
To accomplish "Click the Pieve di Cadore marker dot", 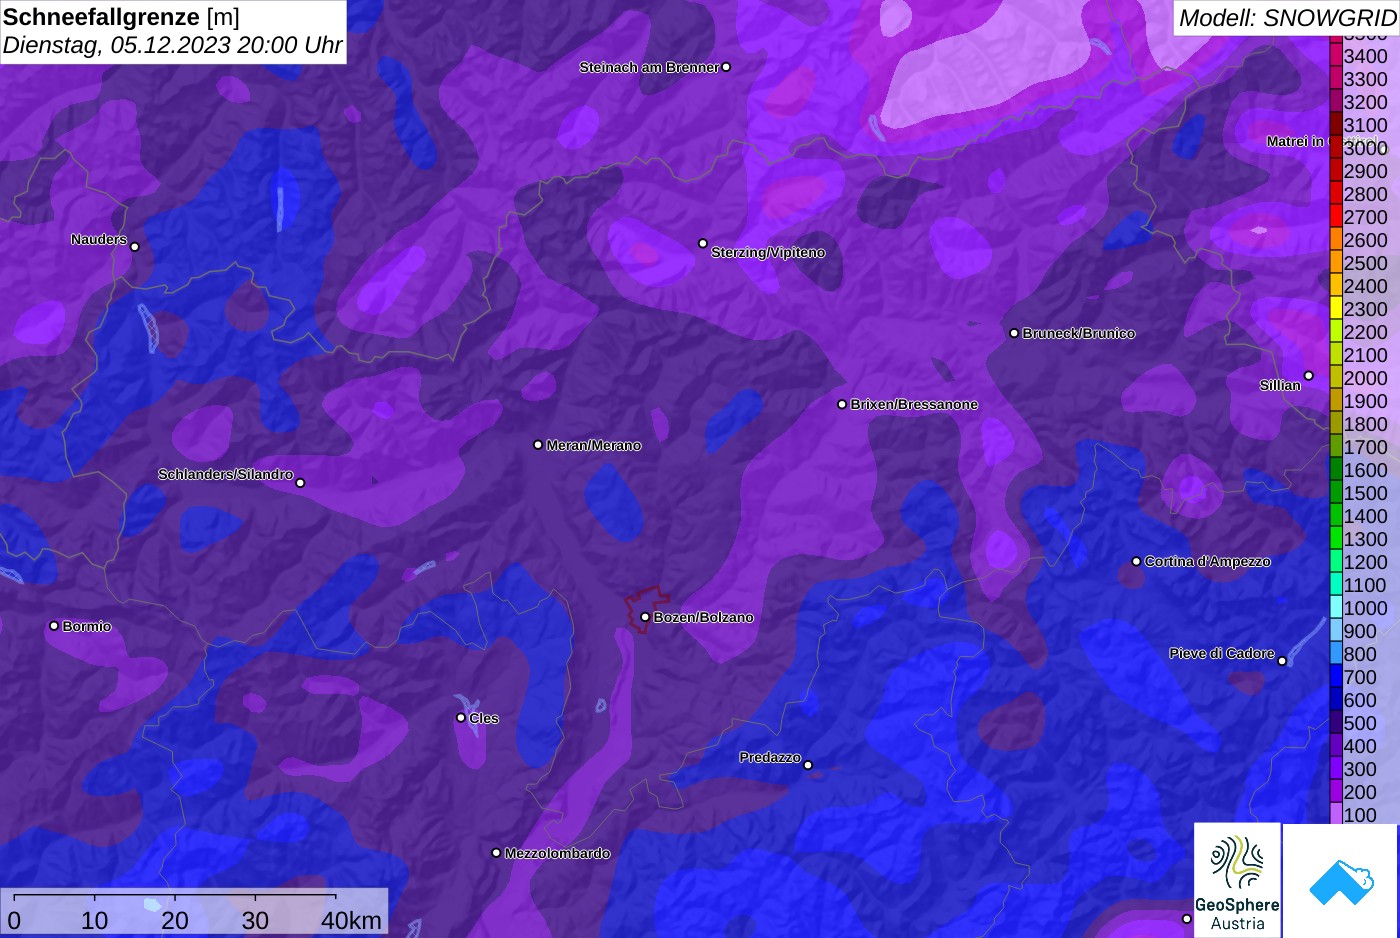I will [1282, 660].
